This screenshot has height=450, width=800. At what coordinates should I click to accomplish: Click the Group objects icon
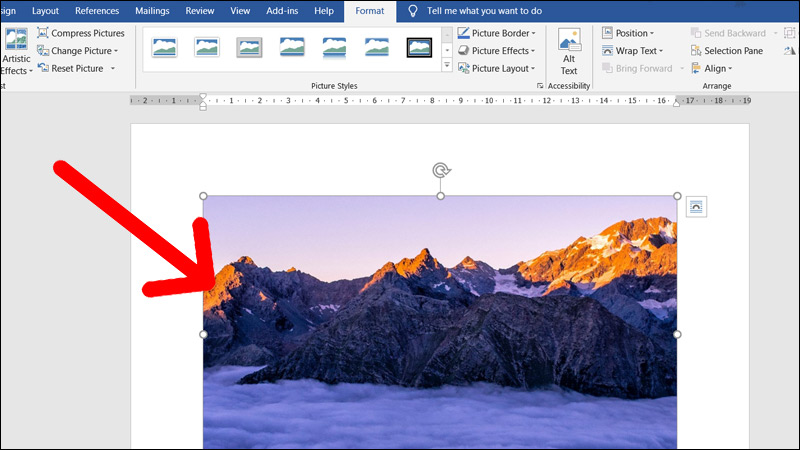click(x=789, y=33)
